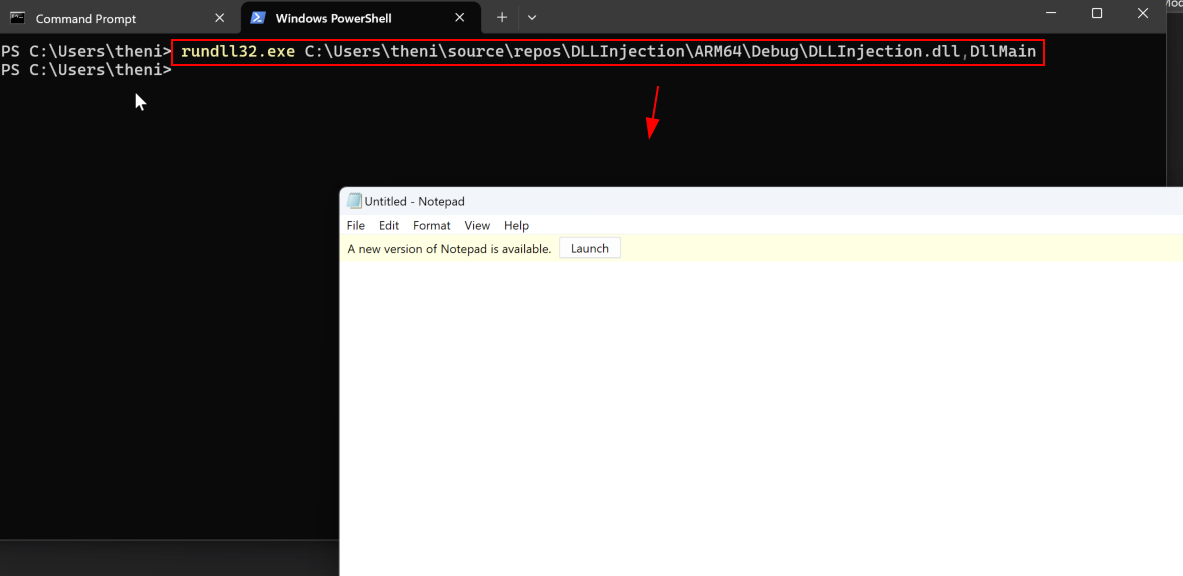Expand the new tab profile dropdown

pyautogui.click(x=532, y=17)
